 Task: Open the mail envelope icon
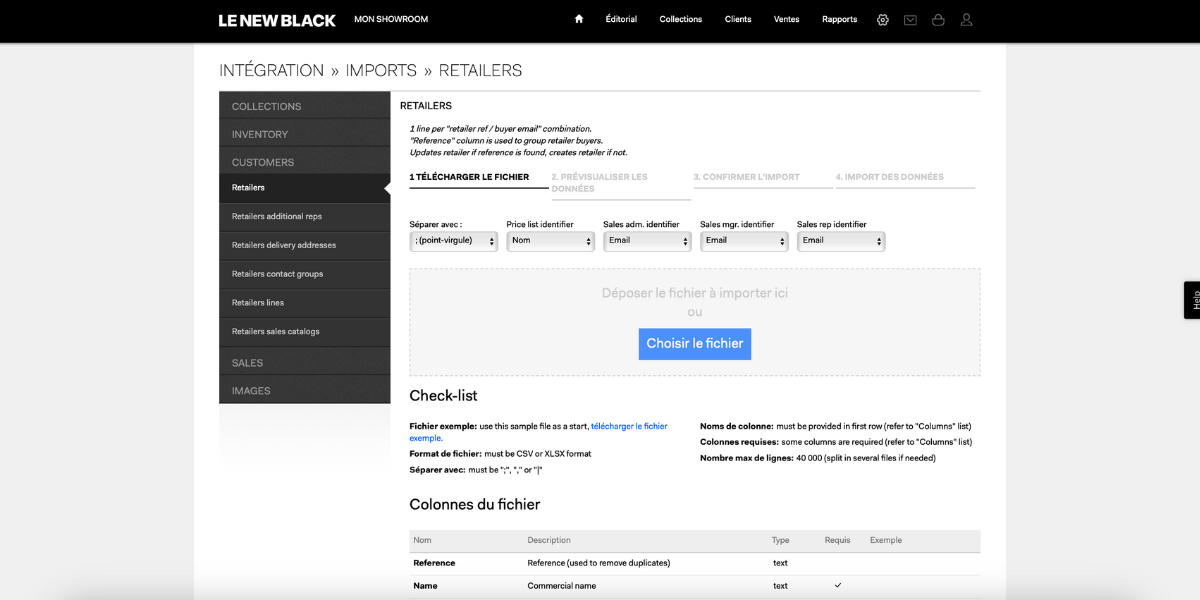pos(910,19)
